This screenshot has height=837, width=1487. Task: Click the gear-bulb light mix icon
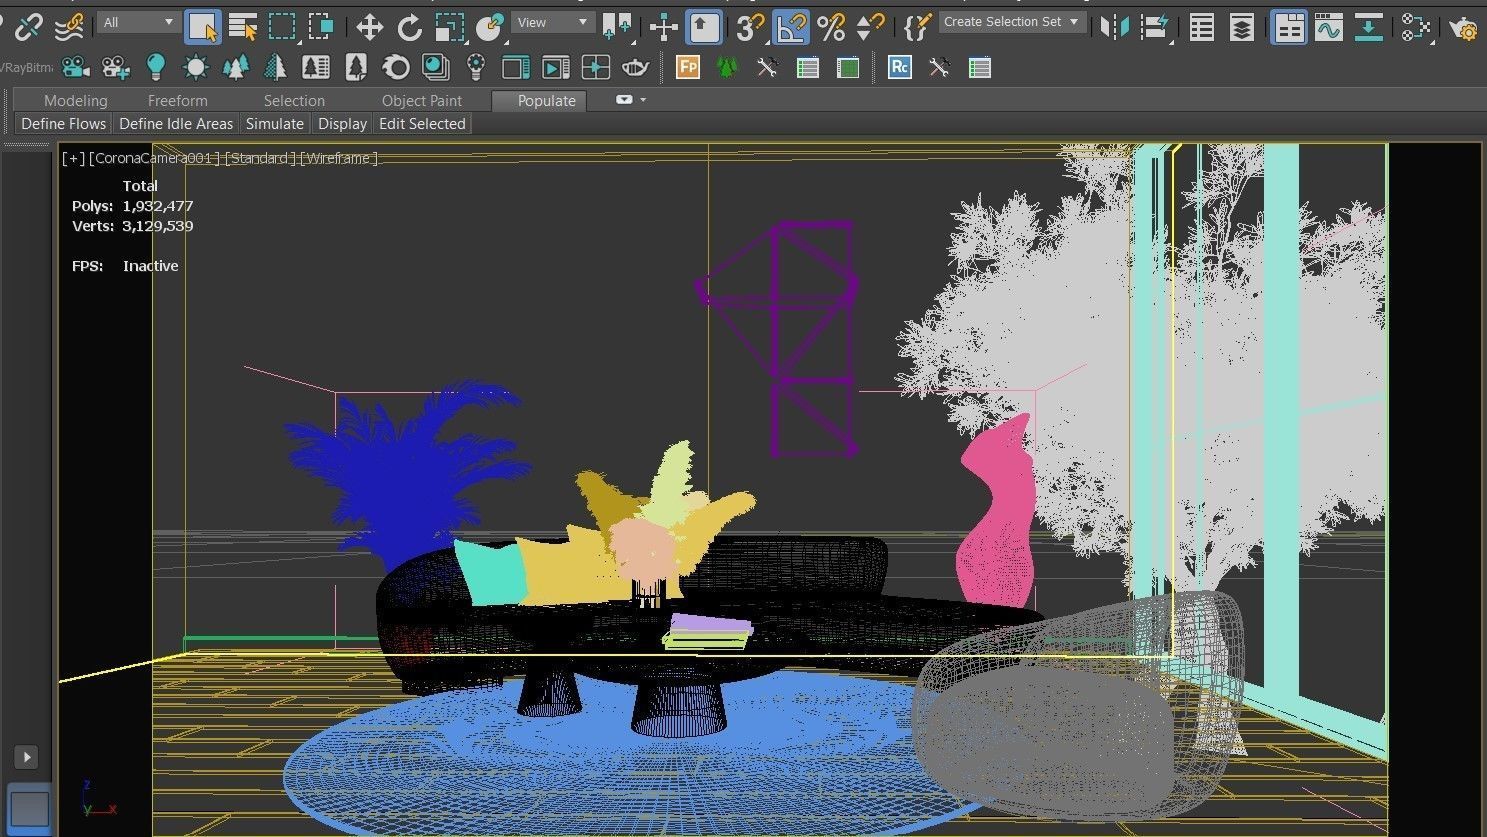pyautogui.click(x=476, y=68)
